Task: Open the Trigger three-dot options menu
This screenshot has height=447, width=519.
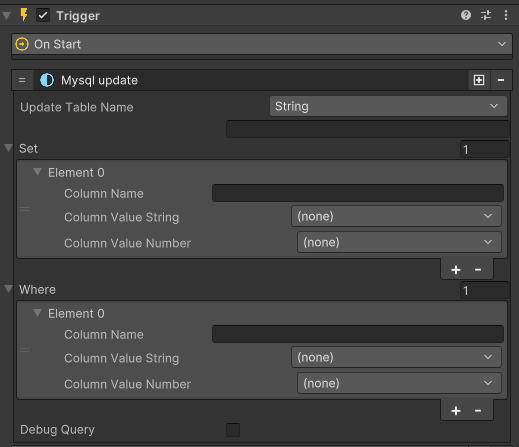Action: pos(506,15)
